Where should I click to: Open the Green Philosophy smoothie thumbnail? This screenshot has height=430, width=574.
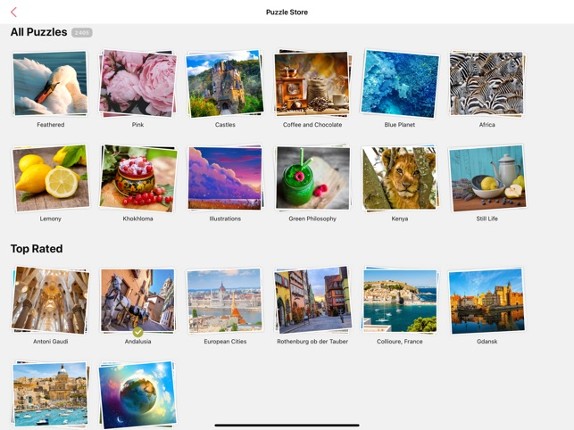312,178
